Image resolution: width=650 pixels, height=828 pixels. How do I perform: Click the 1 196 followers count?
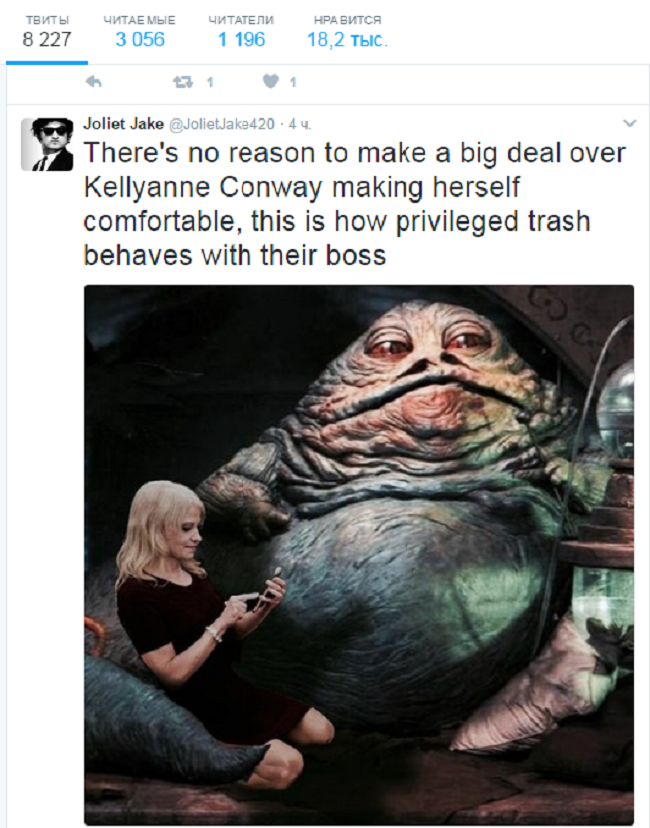click(241, 40)
